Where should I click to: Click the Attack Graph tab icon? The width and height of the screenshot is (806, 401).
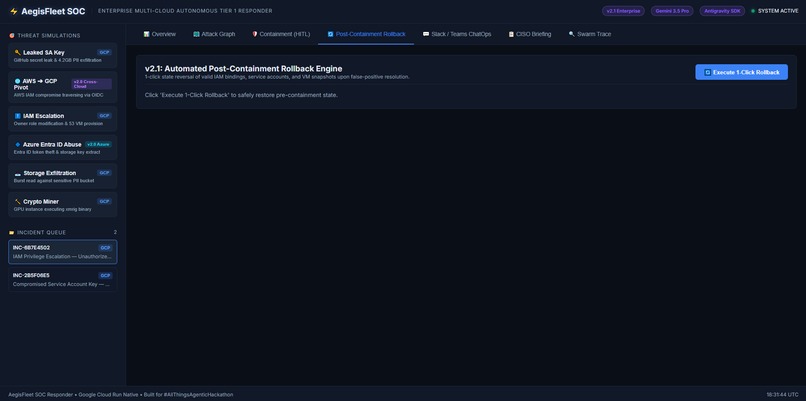click(196, 34)
